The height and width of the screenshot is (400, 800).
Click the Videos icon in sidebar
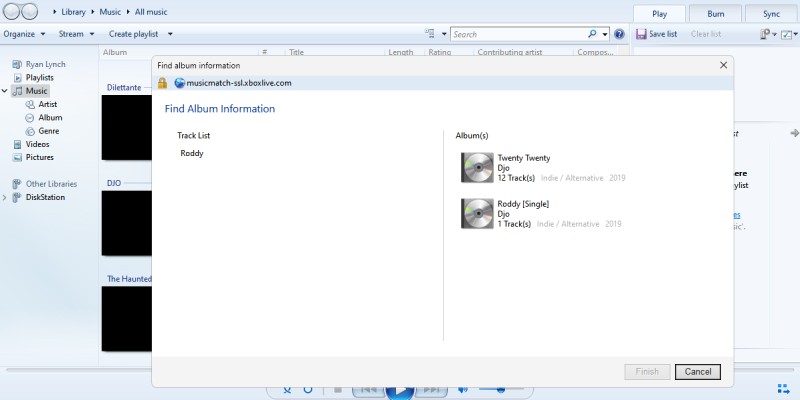click(x=17, y=144)
